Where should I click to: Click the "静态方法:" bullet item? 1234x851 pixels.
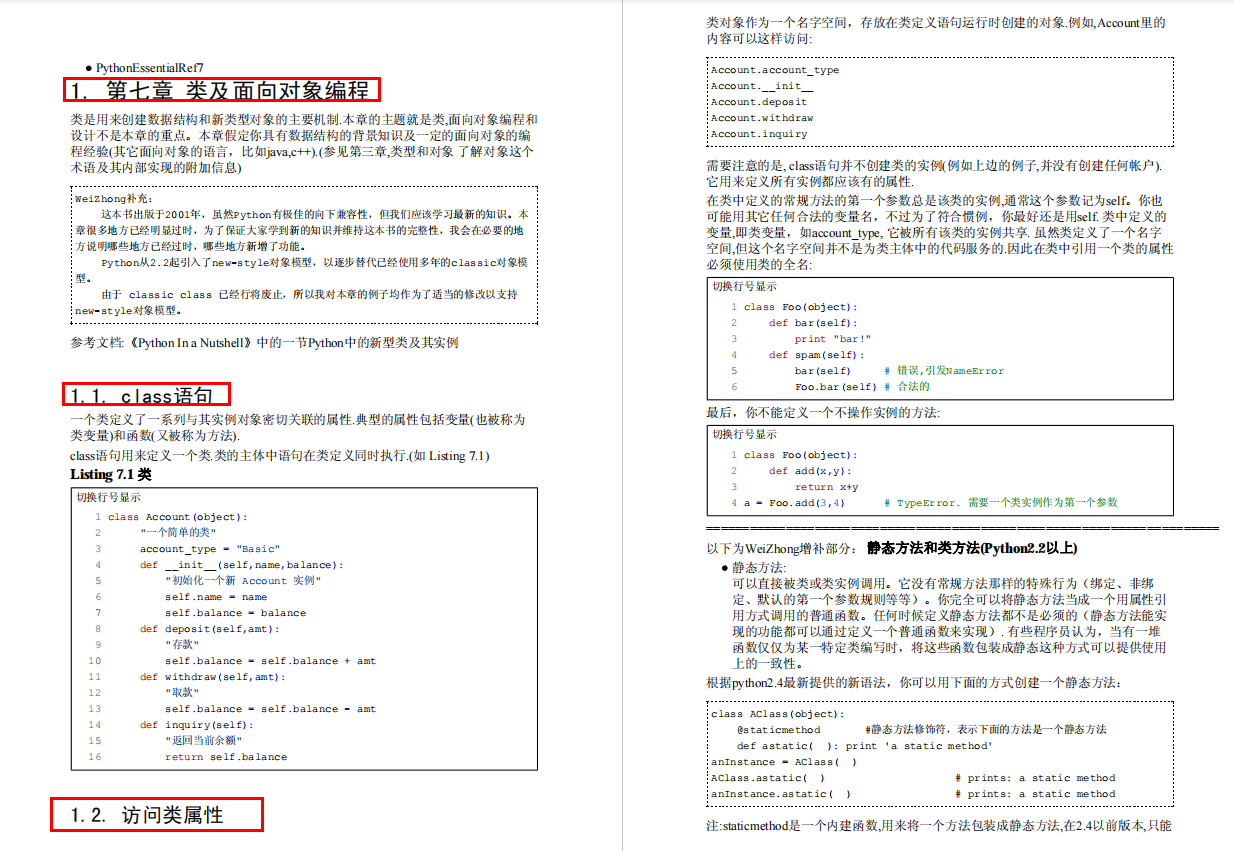759,567
